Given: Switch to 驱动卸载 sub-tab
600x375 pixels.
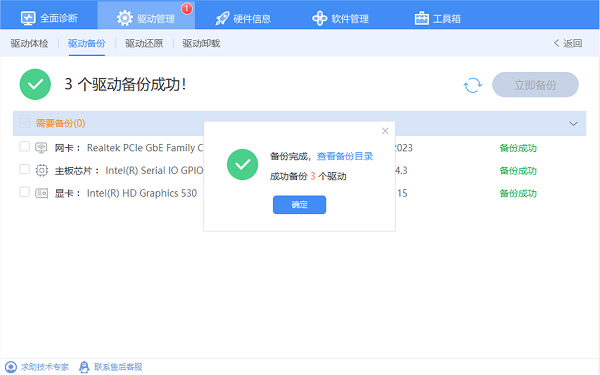Looking at the screenshot, I should tap(201, 43).
